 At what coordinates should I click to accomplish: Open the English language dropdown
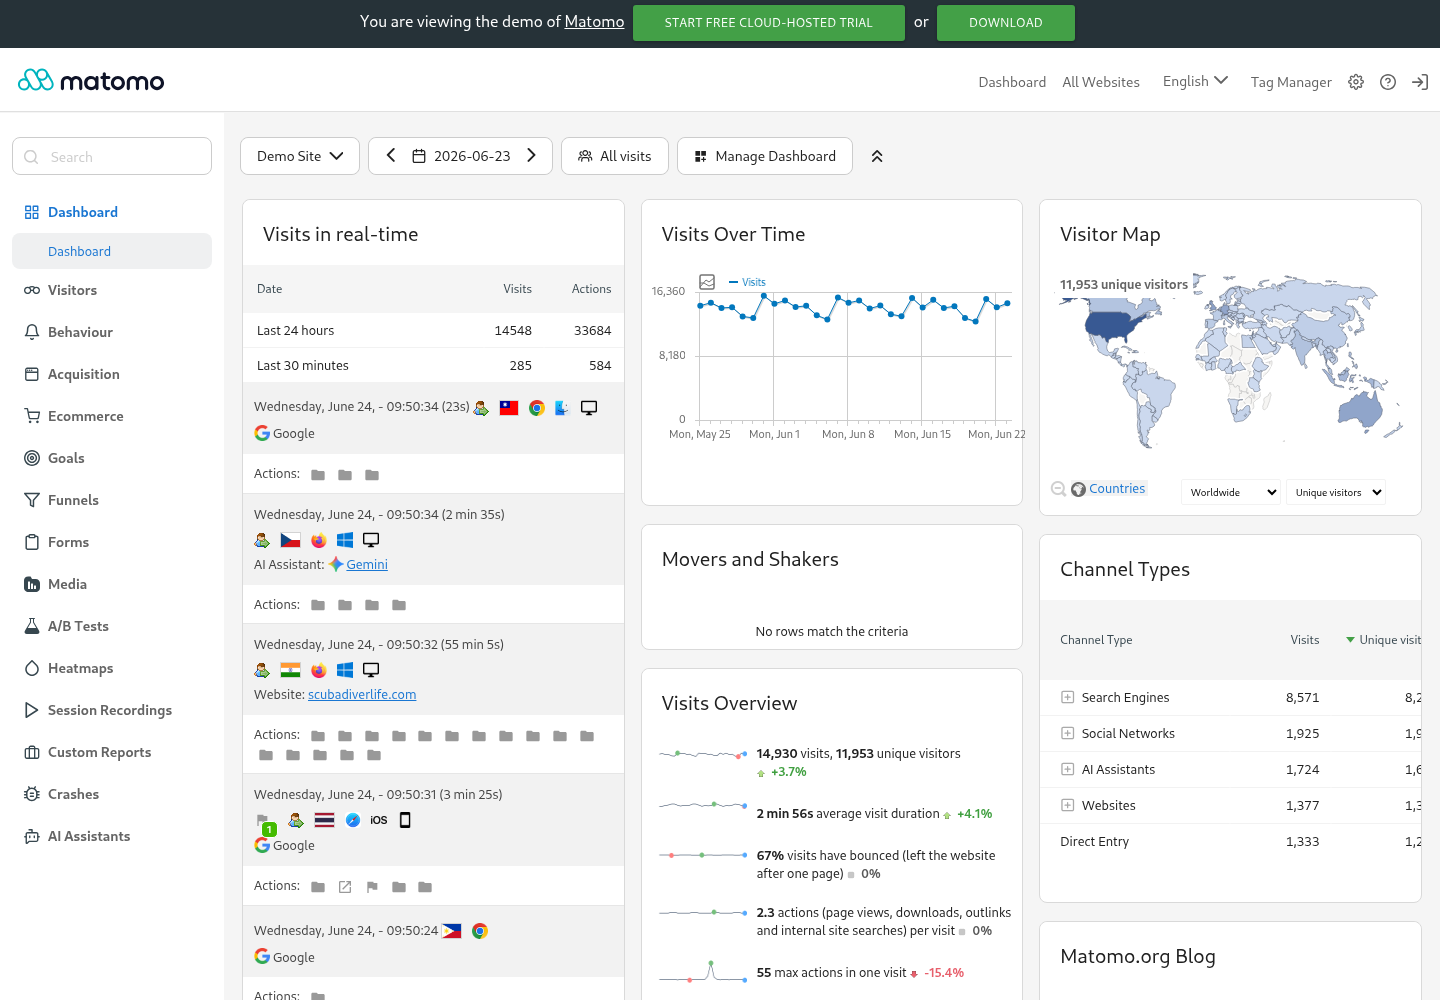pyautogui.click(x=1195, y=81)
